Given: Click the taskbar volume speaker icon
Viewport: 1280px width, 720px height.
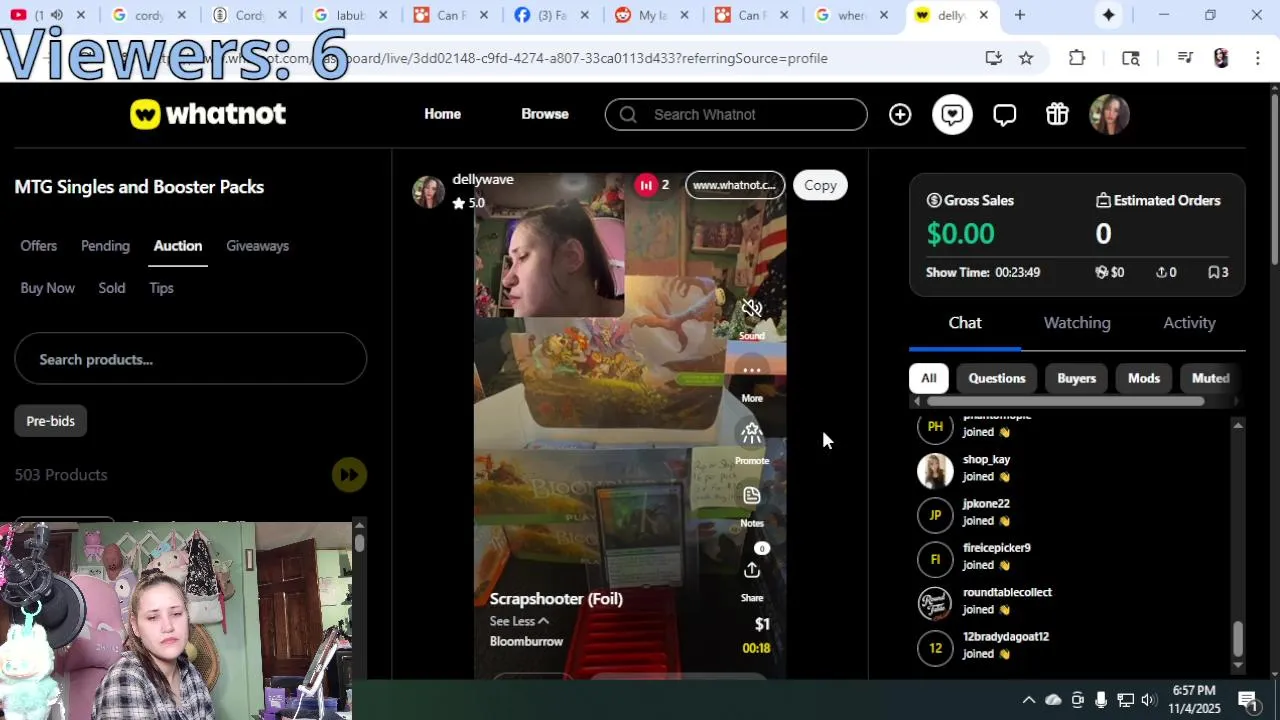Looking at the screenshot, I should (1148, 700).
